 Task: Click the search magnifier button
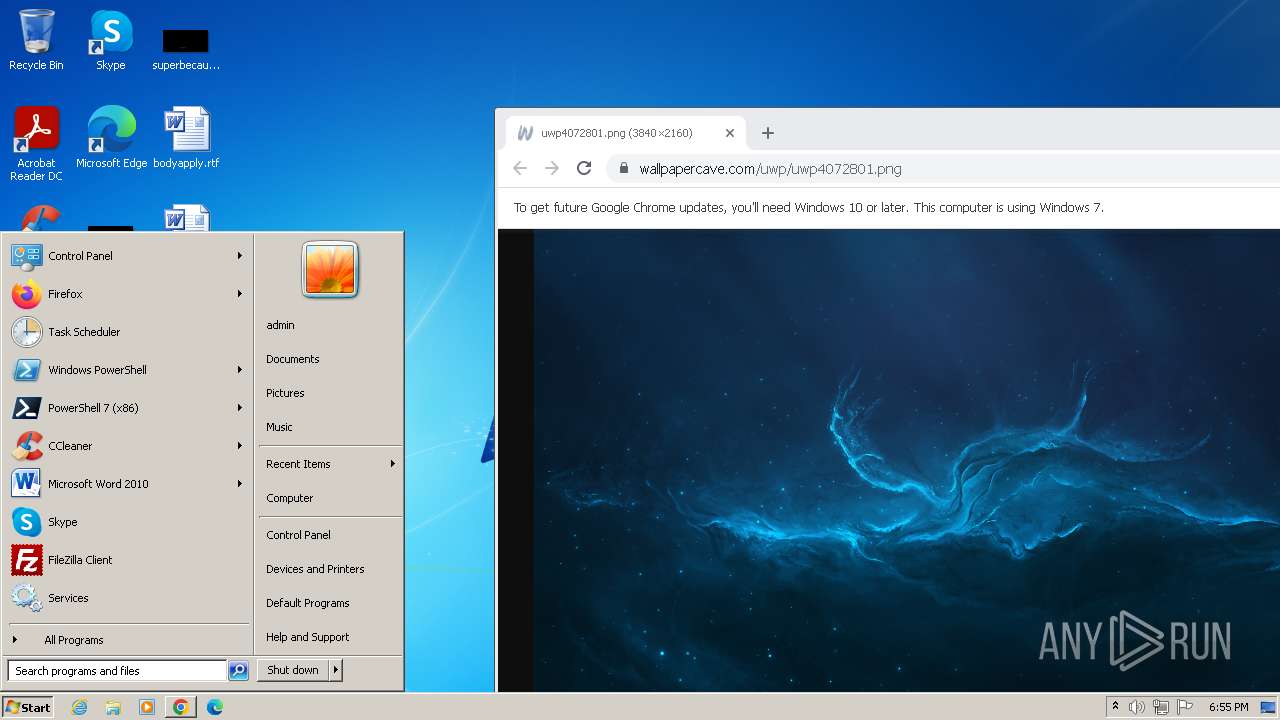tap(238, 671)
